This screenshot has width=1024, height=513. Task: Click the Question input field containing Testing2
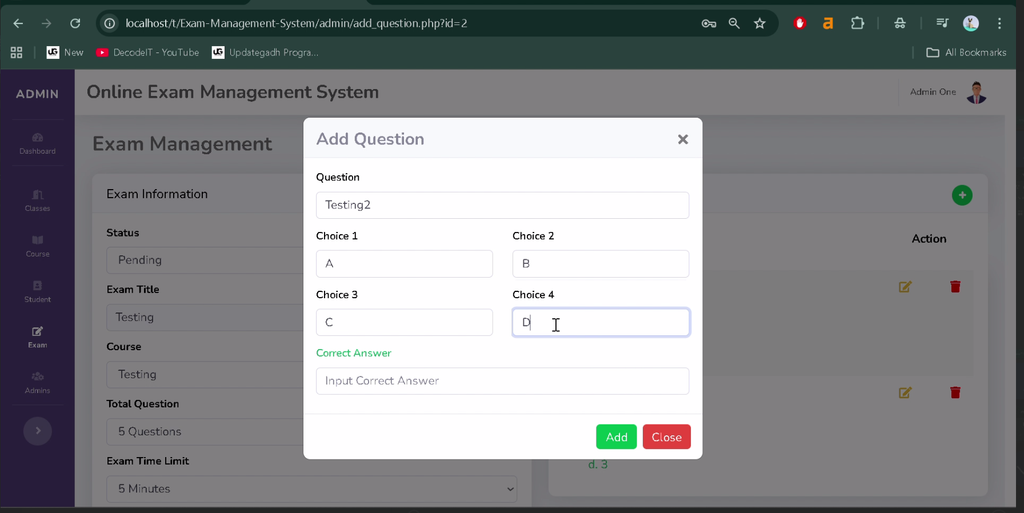coord(502,205)
